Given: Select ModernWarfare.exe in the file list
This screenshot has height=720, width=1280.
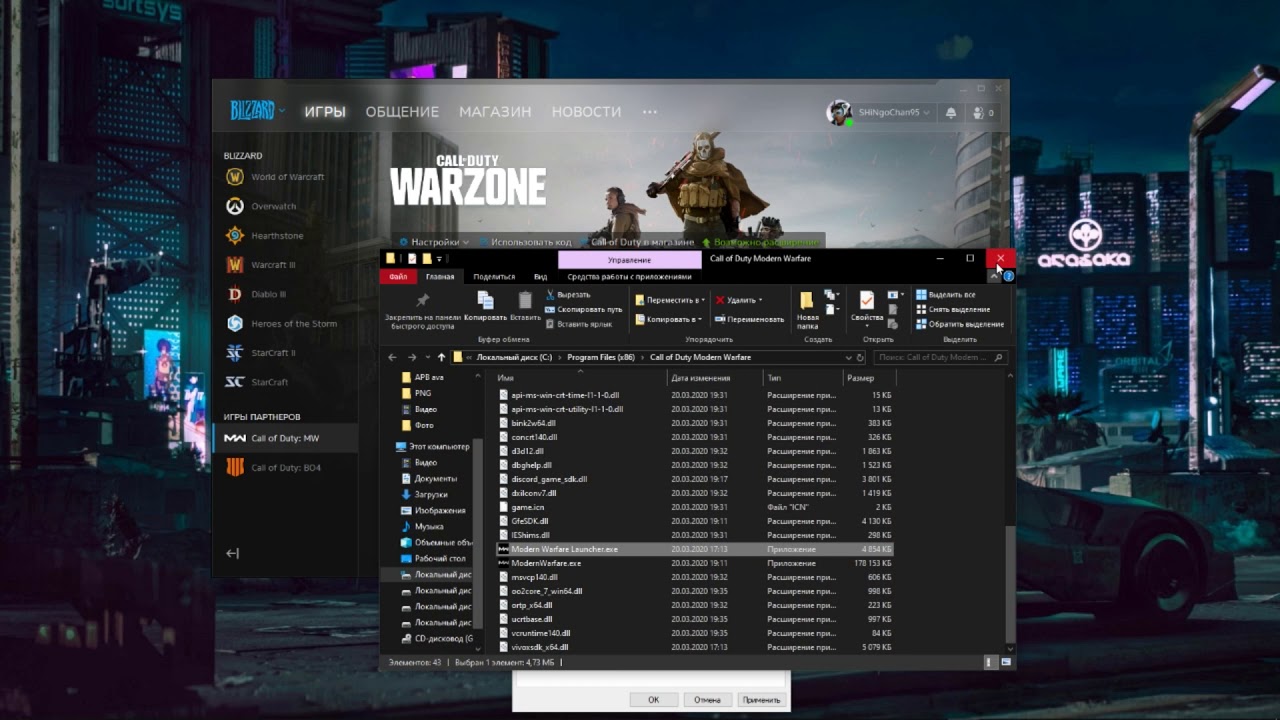Looking at the screenshot, I should pos(545,563).
